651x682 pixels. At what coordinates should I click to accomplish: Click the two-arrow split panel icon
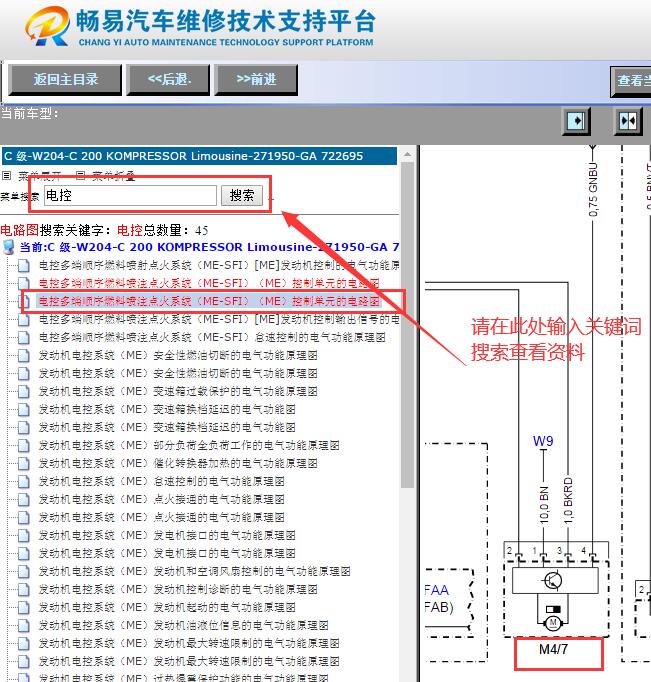click(x=628, y=121)
